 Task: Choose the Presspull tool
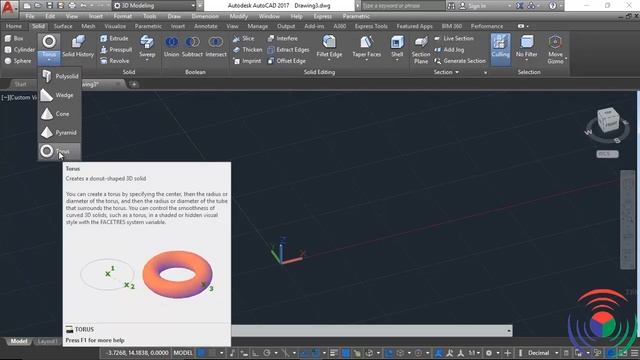[x=116, y=49]
